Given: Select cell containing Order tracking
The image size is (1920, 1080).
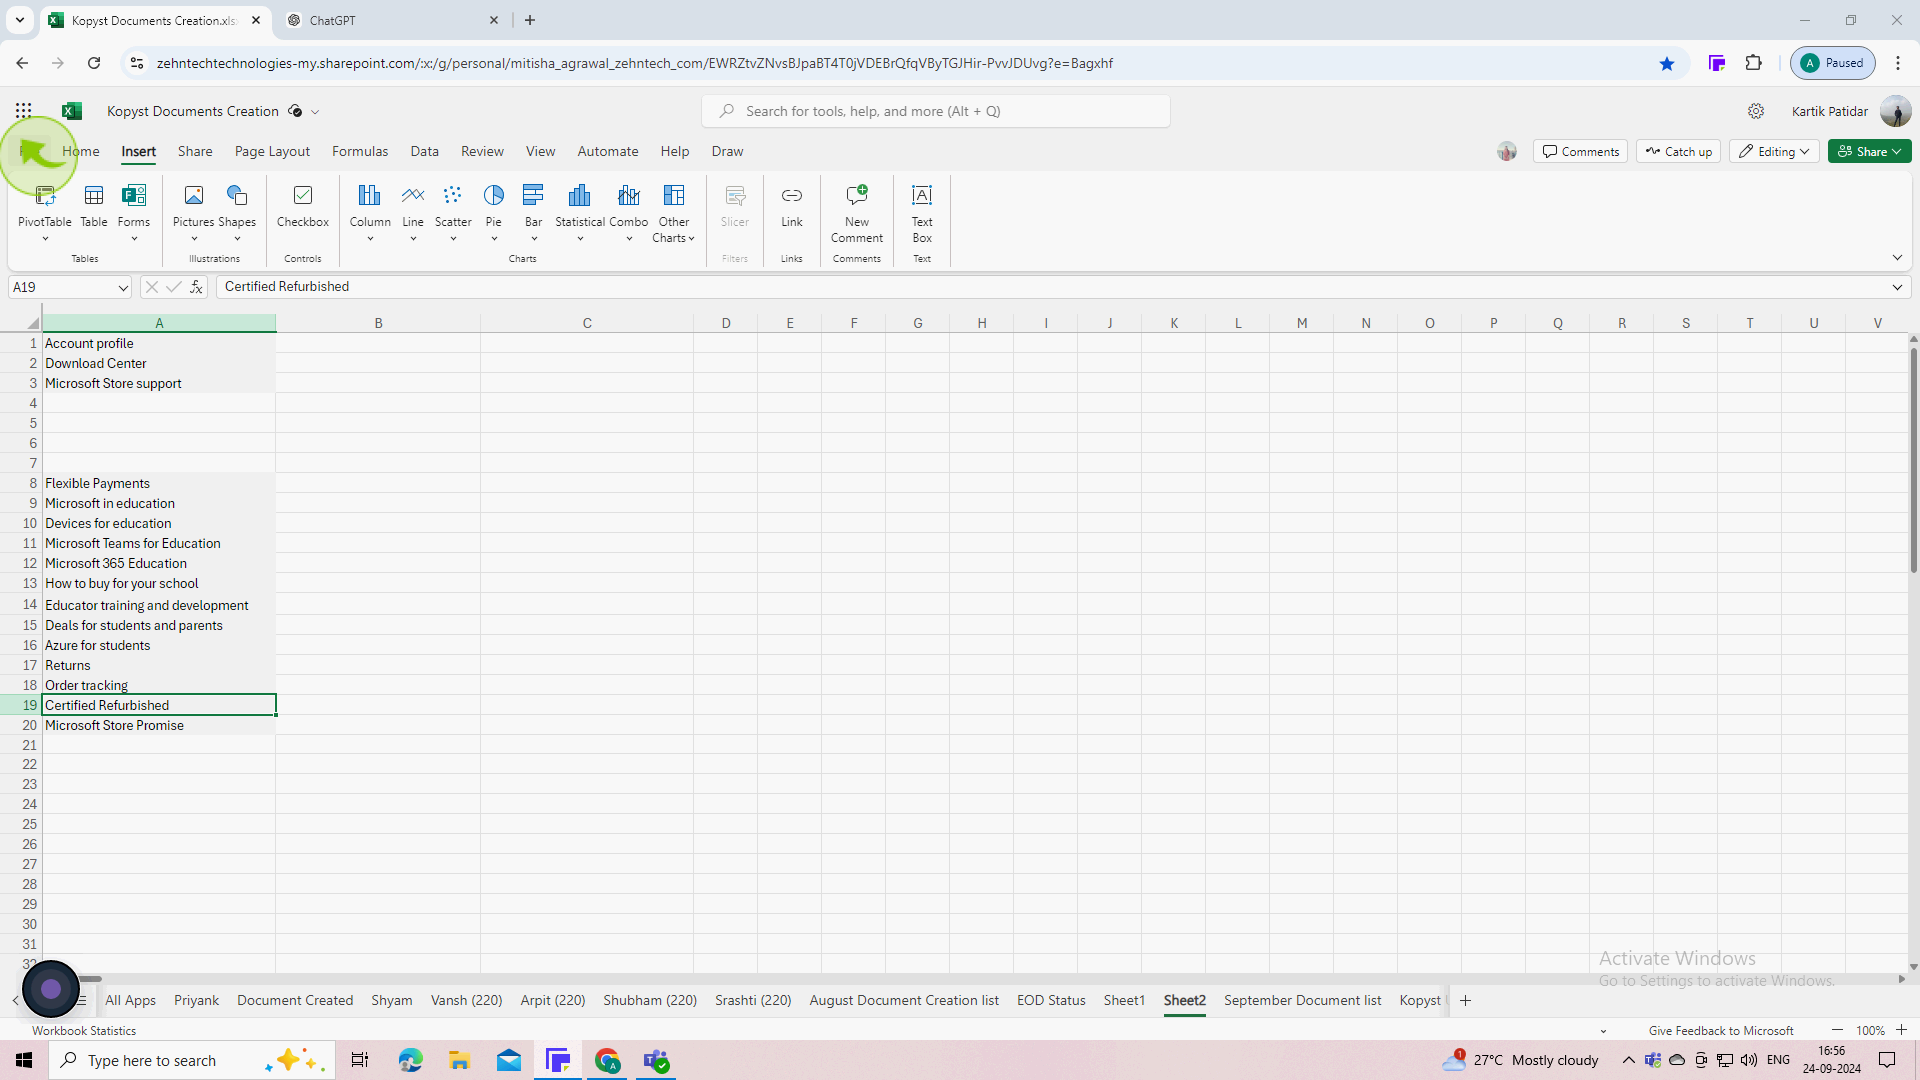Looking at the screenshot, I should tap(159, 685).
